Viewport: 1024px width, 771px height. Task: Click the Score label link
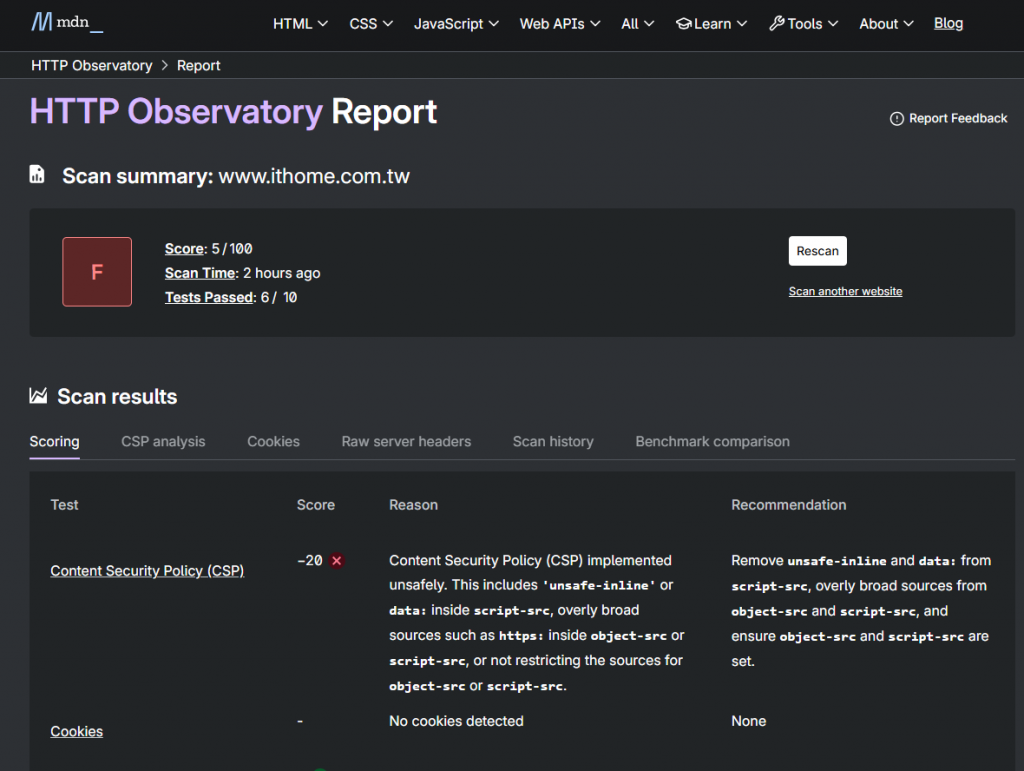[184, 249]
